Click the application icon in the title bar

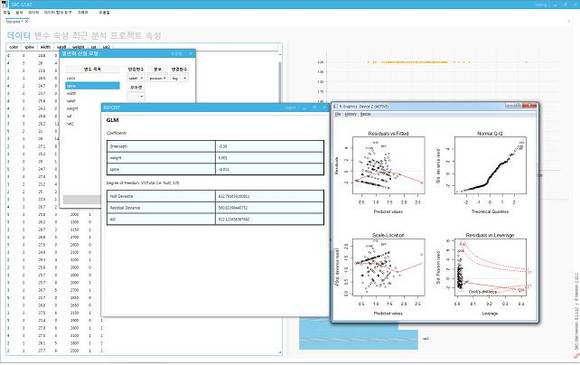click(x=4, y=4)
